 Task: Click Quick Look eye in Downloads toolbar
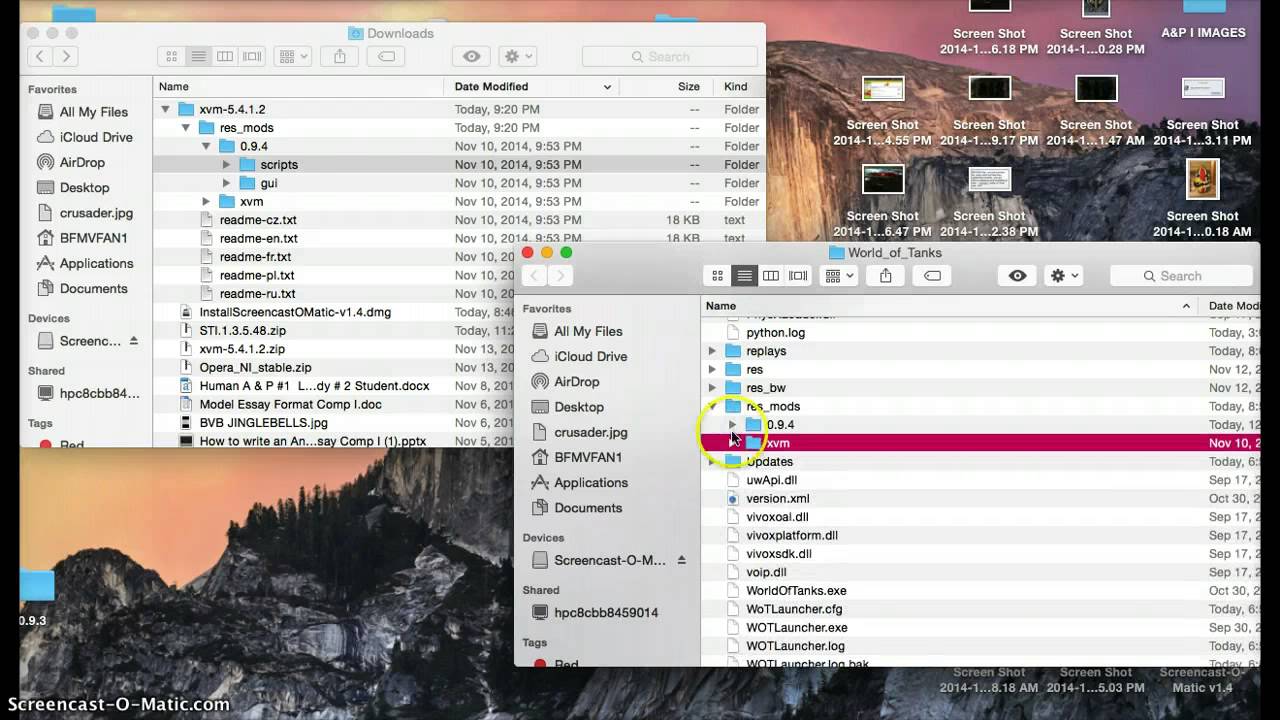pyautogui.click(x=472, y=57)
